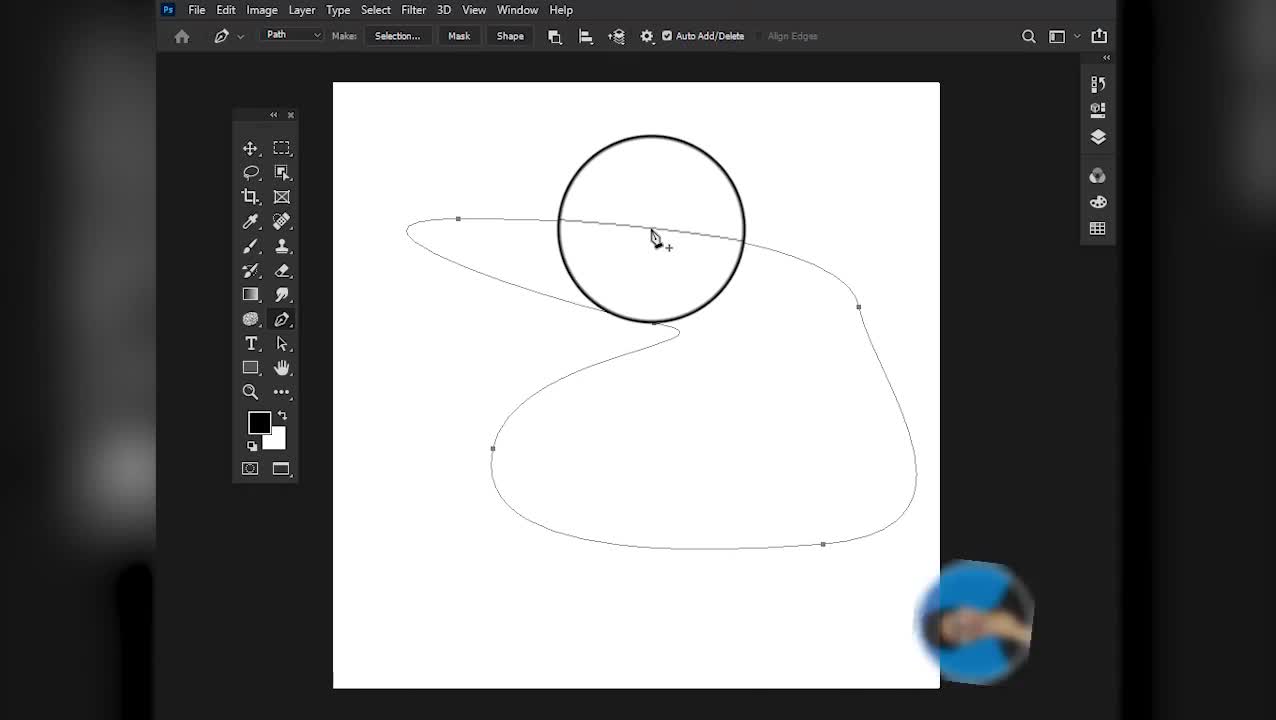Open the Filter menu
1276x720 pixels.
[413, 10]
